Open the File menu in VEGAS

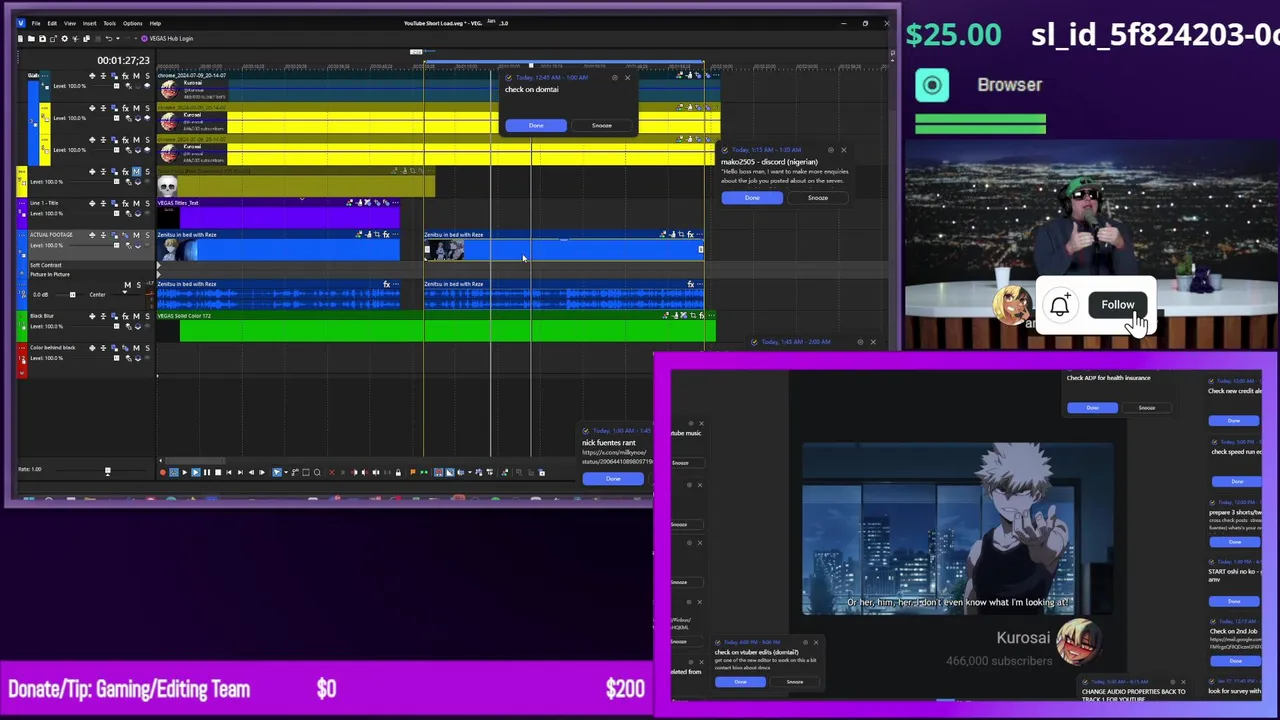coord(36,23)
